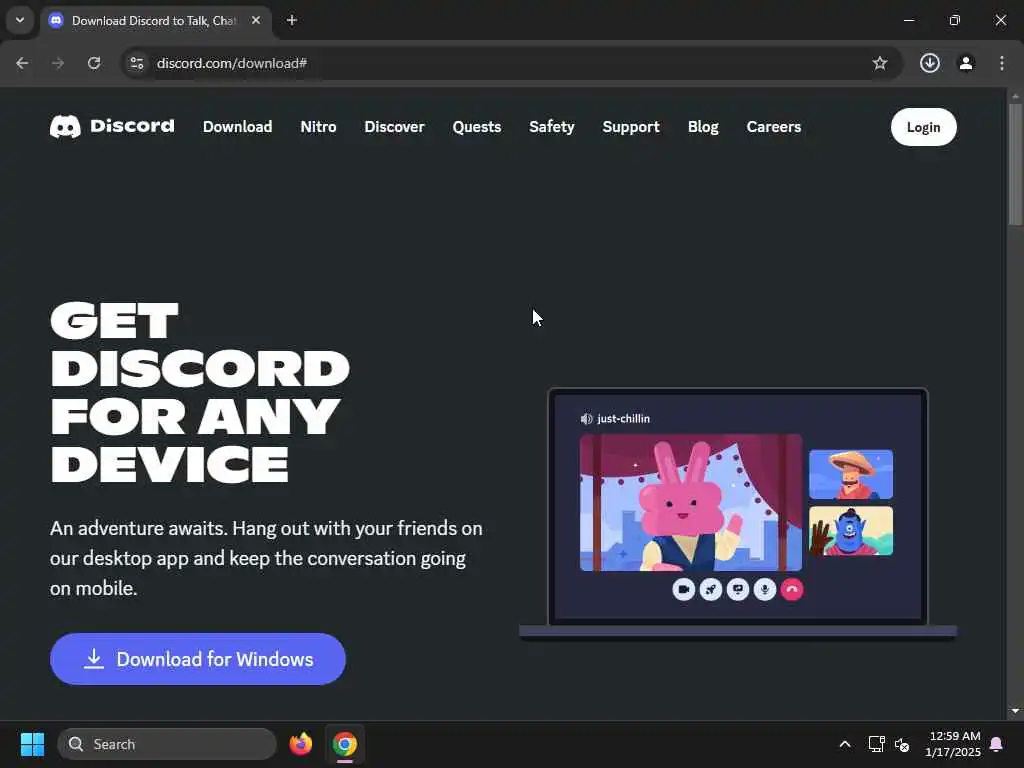Click the pink bunny character video tile

click(x=691, y=502)
